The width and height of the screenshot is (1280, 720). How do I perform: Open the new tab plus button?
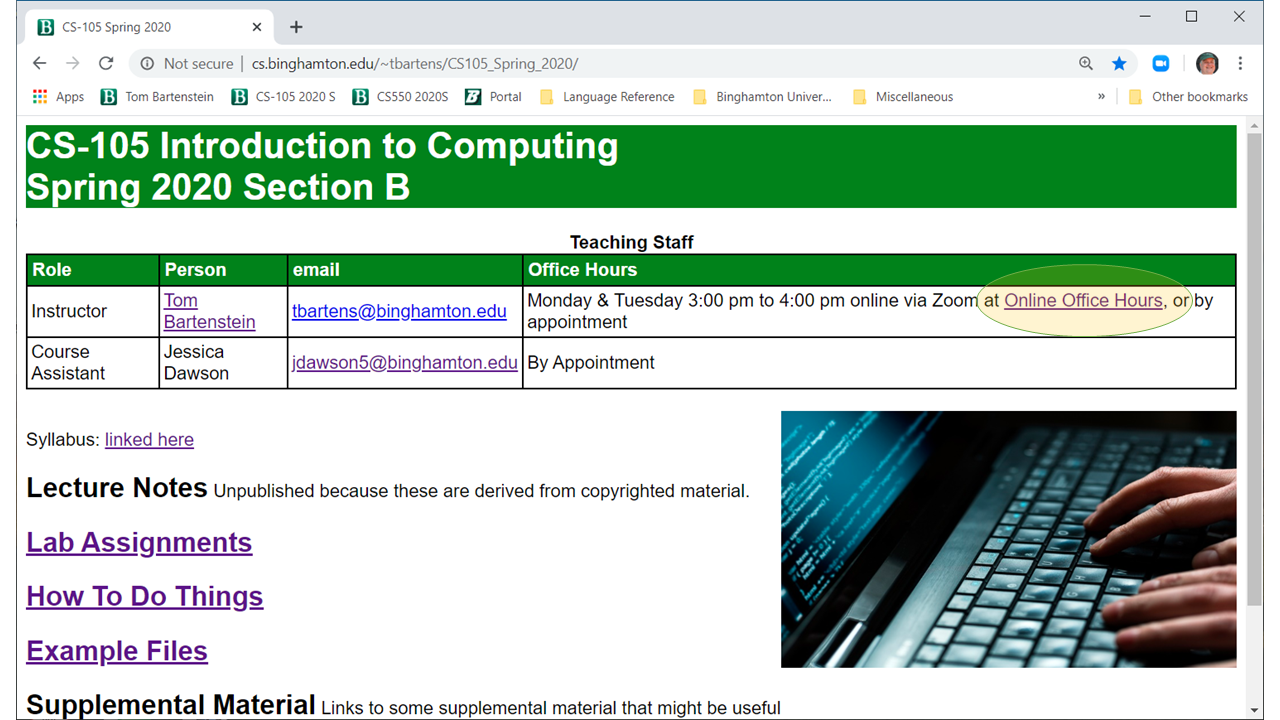pyautogui.click(x=296, y=27)
